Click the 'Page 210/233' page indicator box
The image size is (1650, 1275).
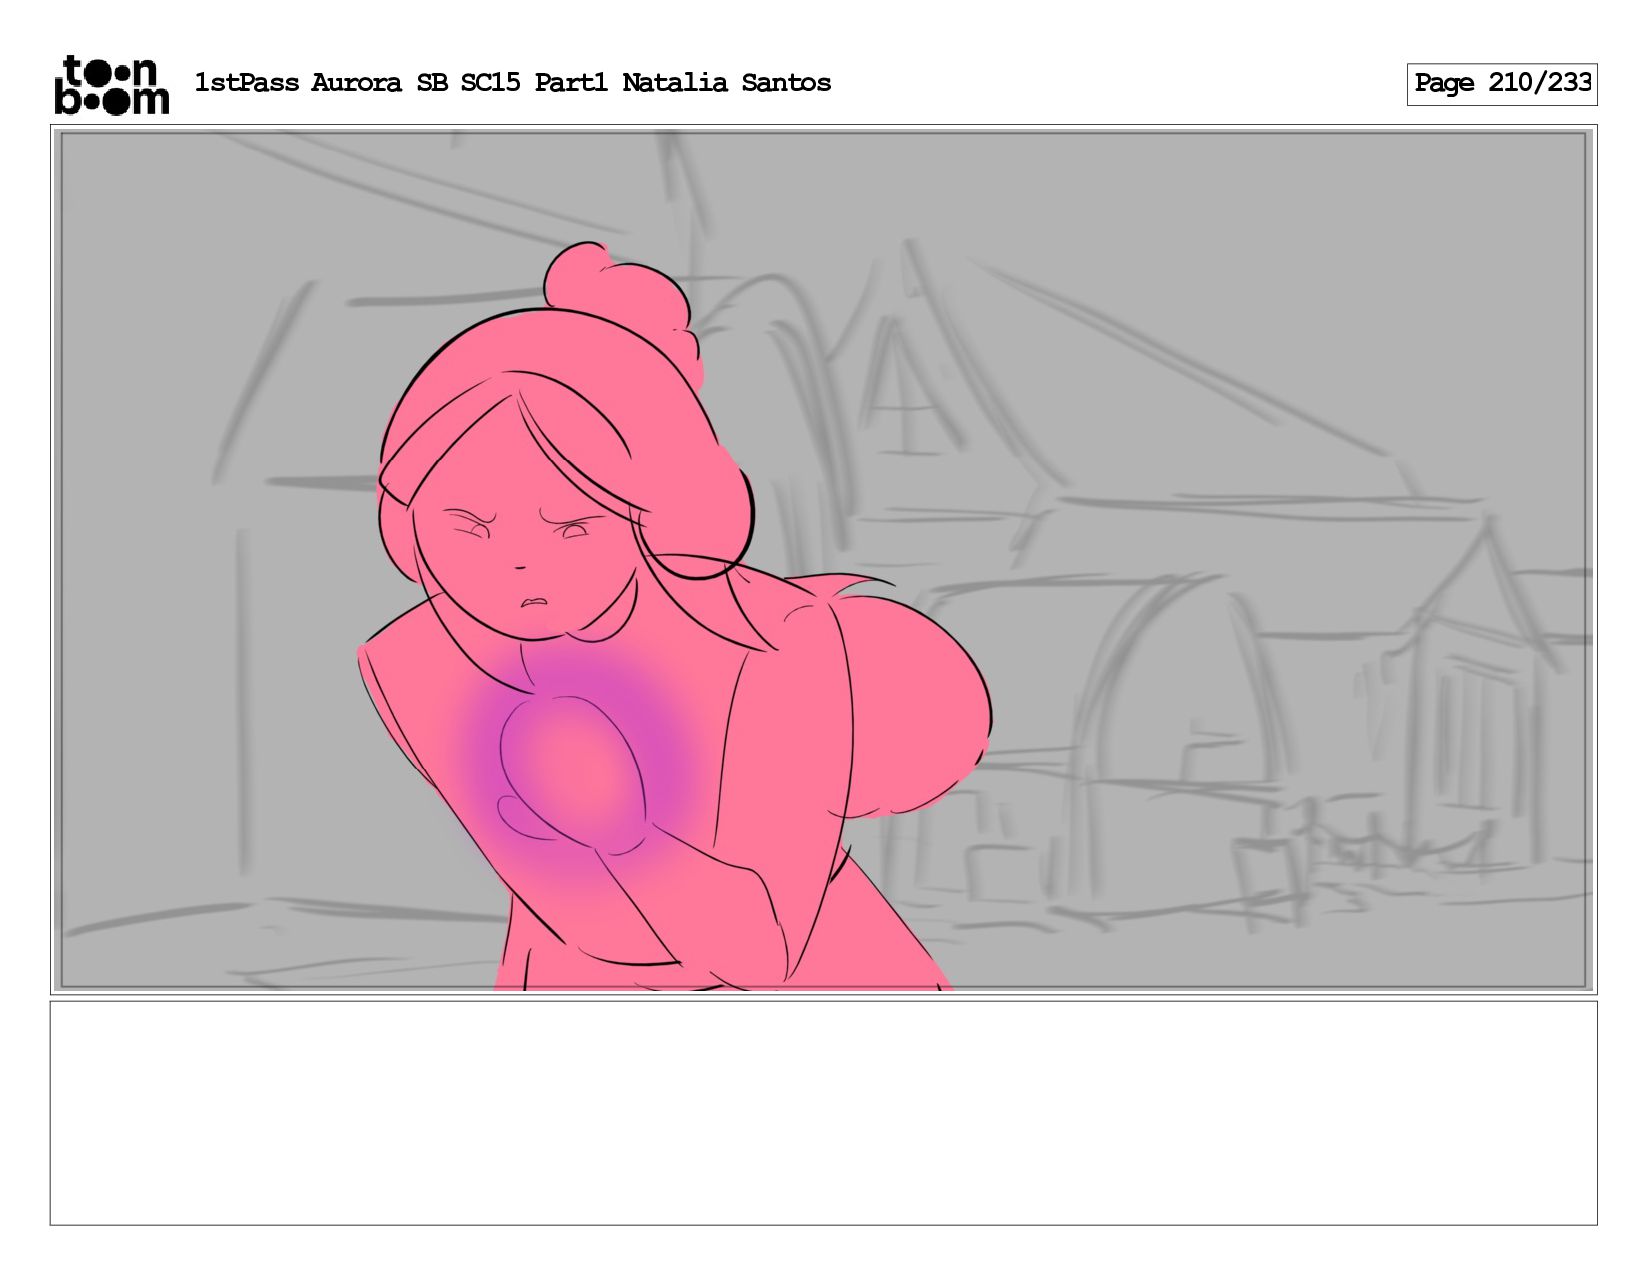click(x=1501, y=84)
